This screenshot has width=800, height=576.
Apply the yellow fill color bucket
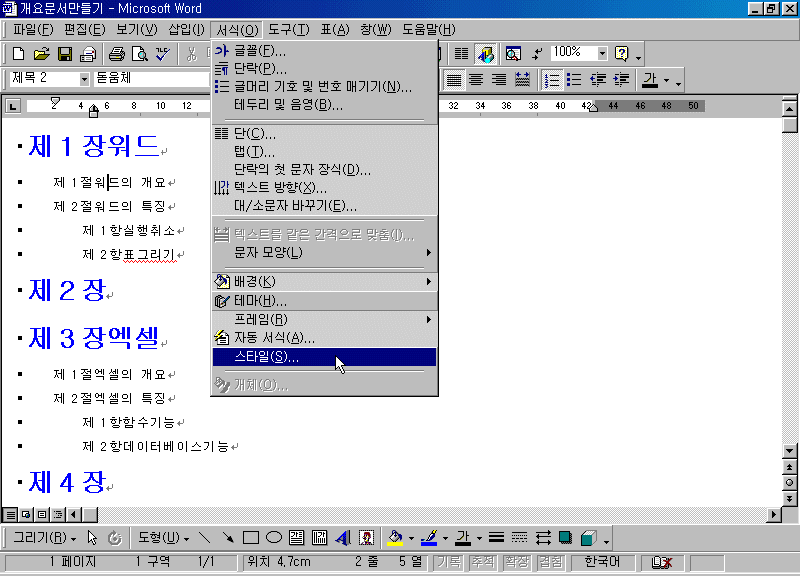coord(395,538)
